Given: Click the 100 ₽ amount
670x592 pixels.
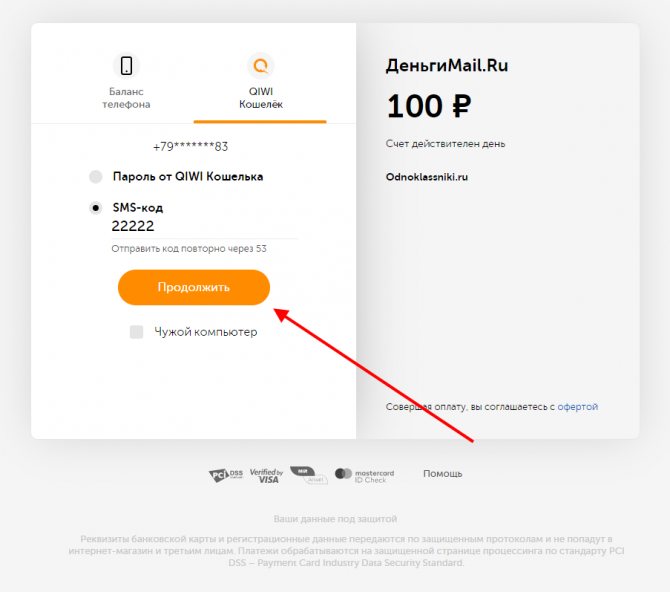Looking at the screenshot, I should [429, 106].
